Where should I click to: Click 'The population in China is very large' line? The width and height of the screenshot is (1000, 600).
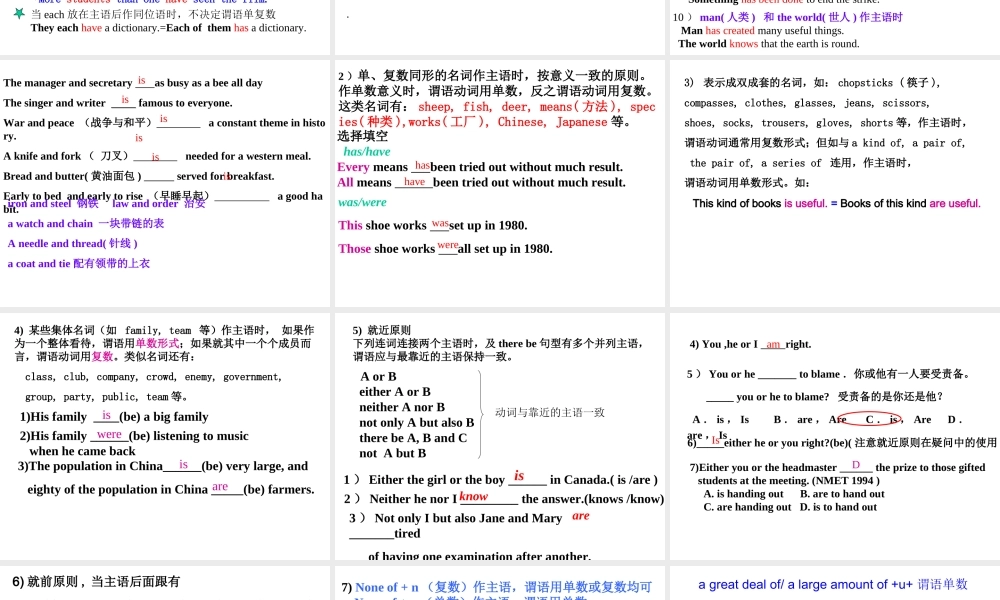point(164,466)
